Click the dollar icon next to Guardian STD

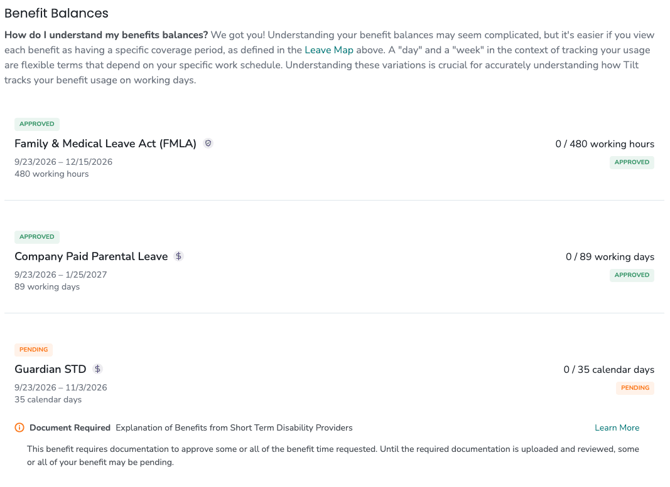[x=97, y=369]
